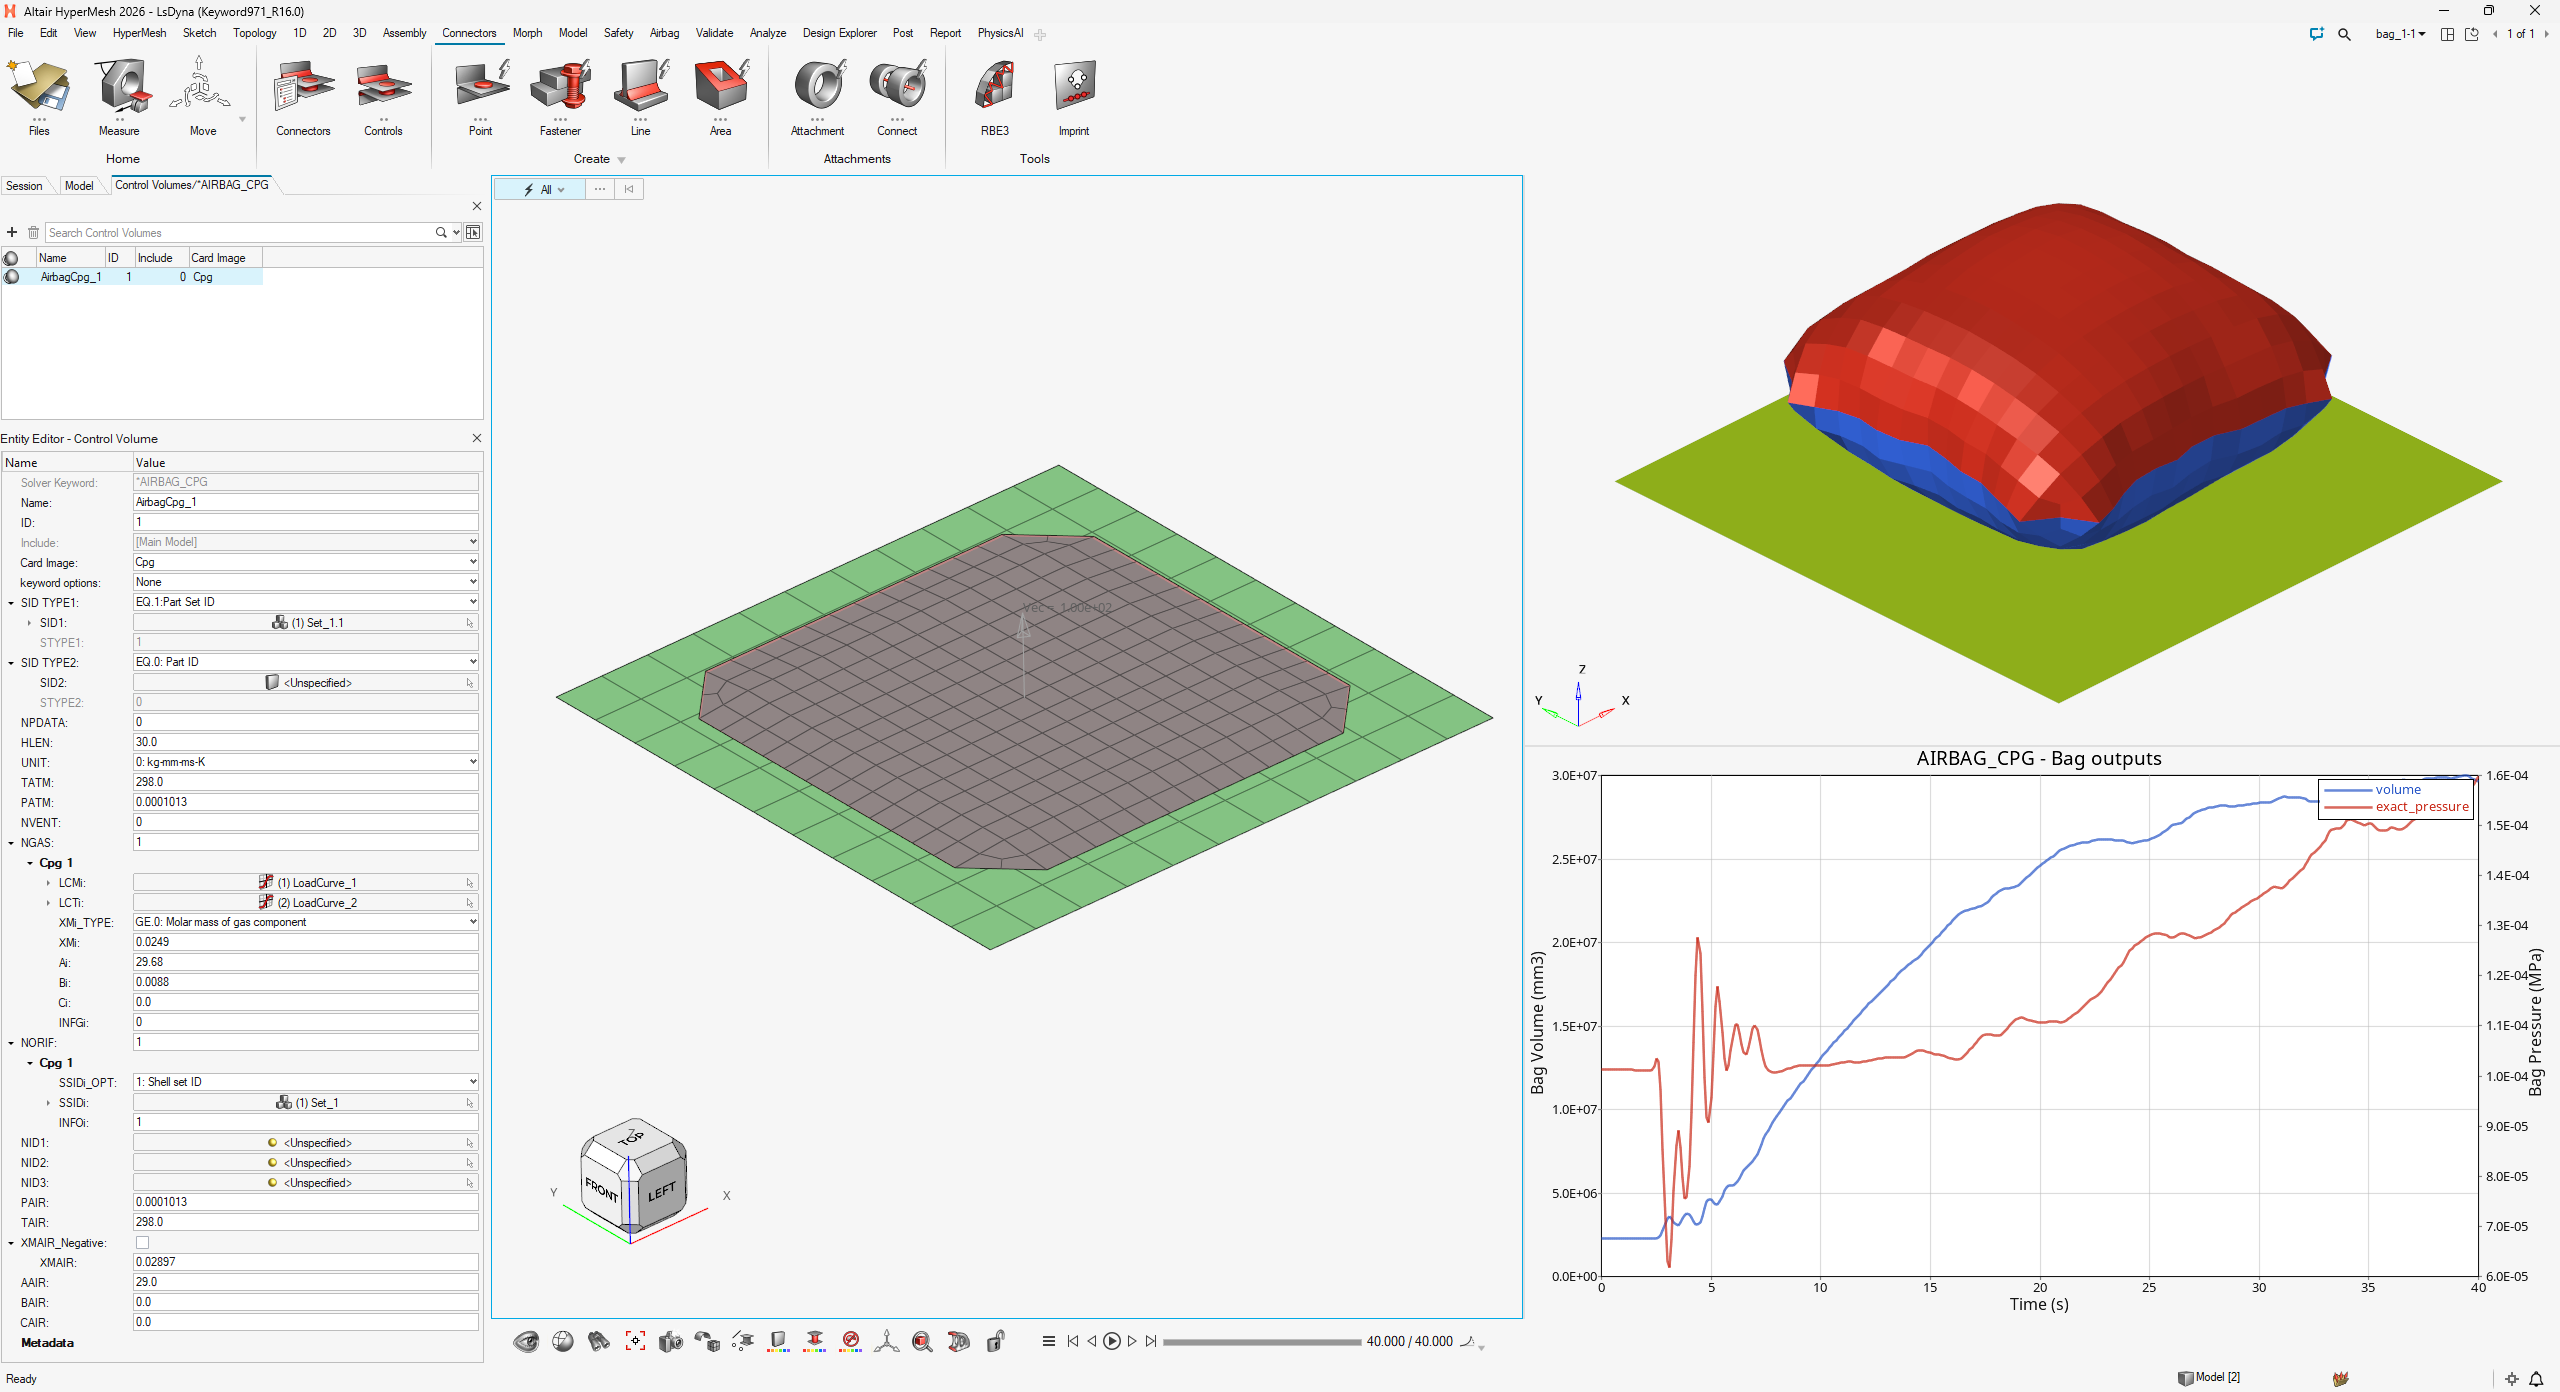The height and width of the screenshot is (1392, 2560).
Task: Open the Airbag menu
Action: (x=664, y=33)
